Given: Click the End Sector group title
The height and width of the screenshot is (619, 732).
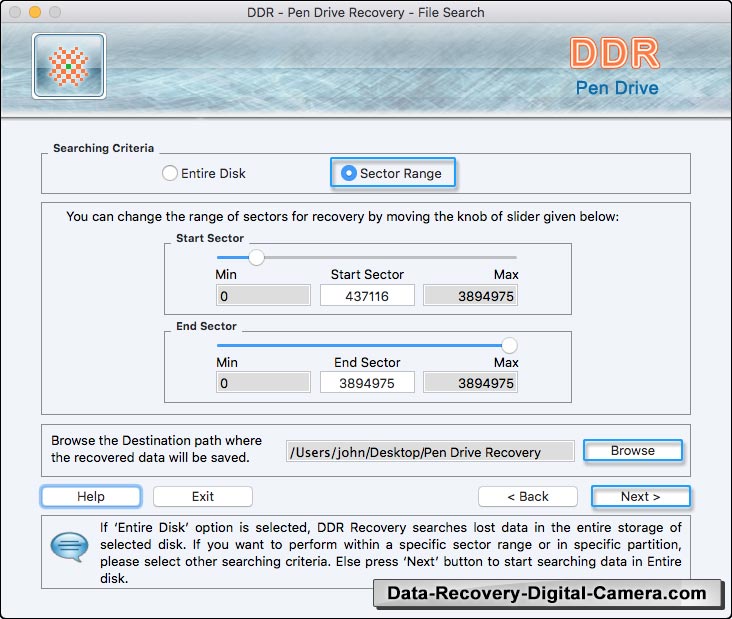Looking at the screenshot, I should pyautogui.click(x=206, y=326).
